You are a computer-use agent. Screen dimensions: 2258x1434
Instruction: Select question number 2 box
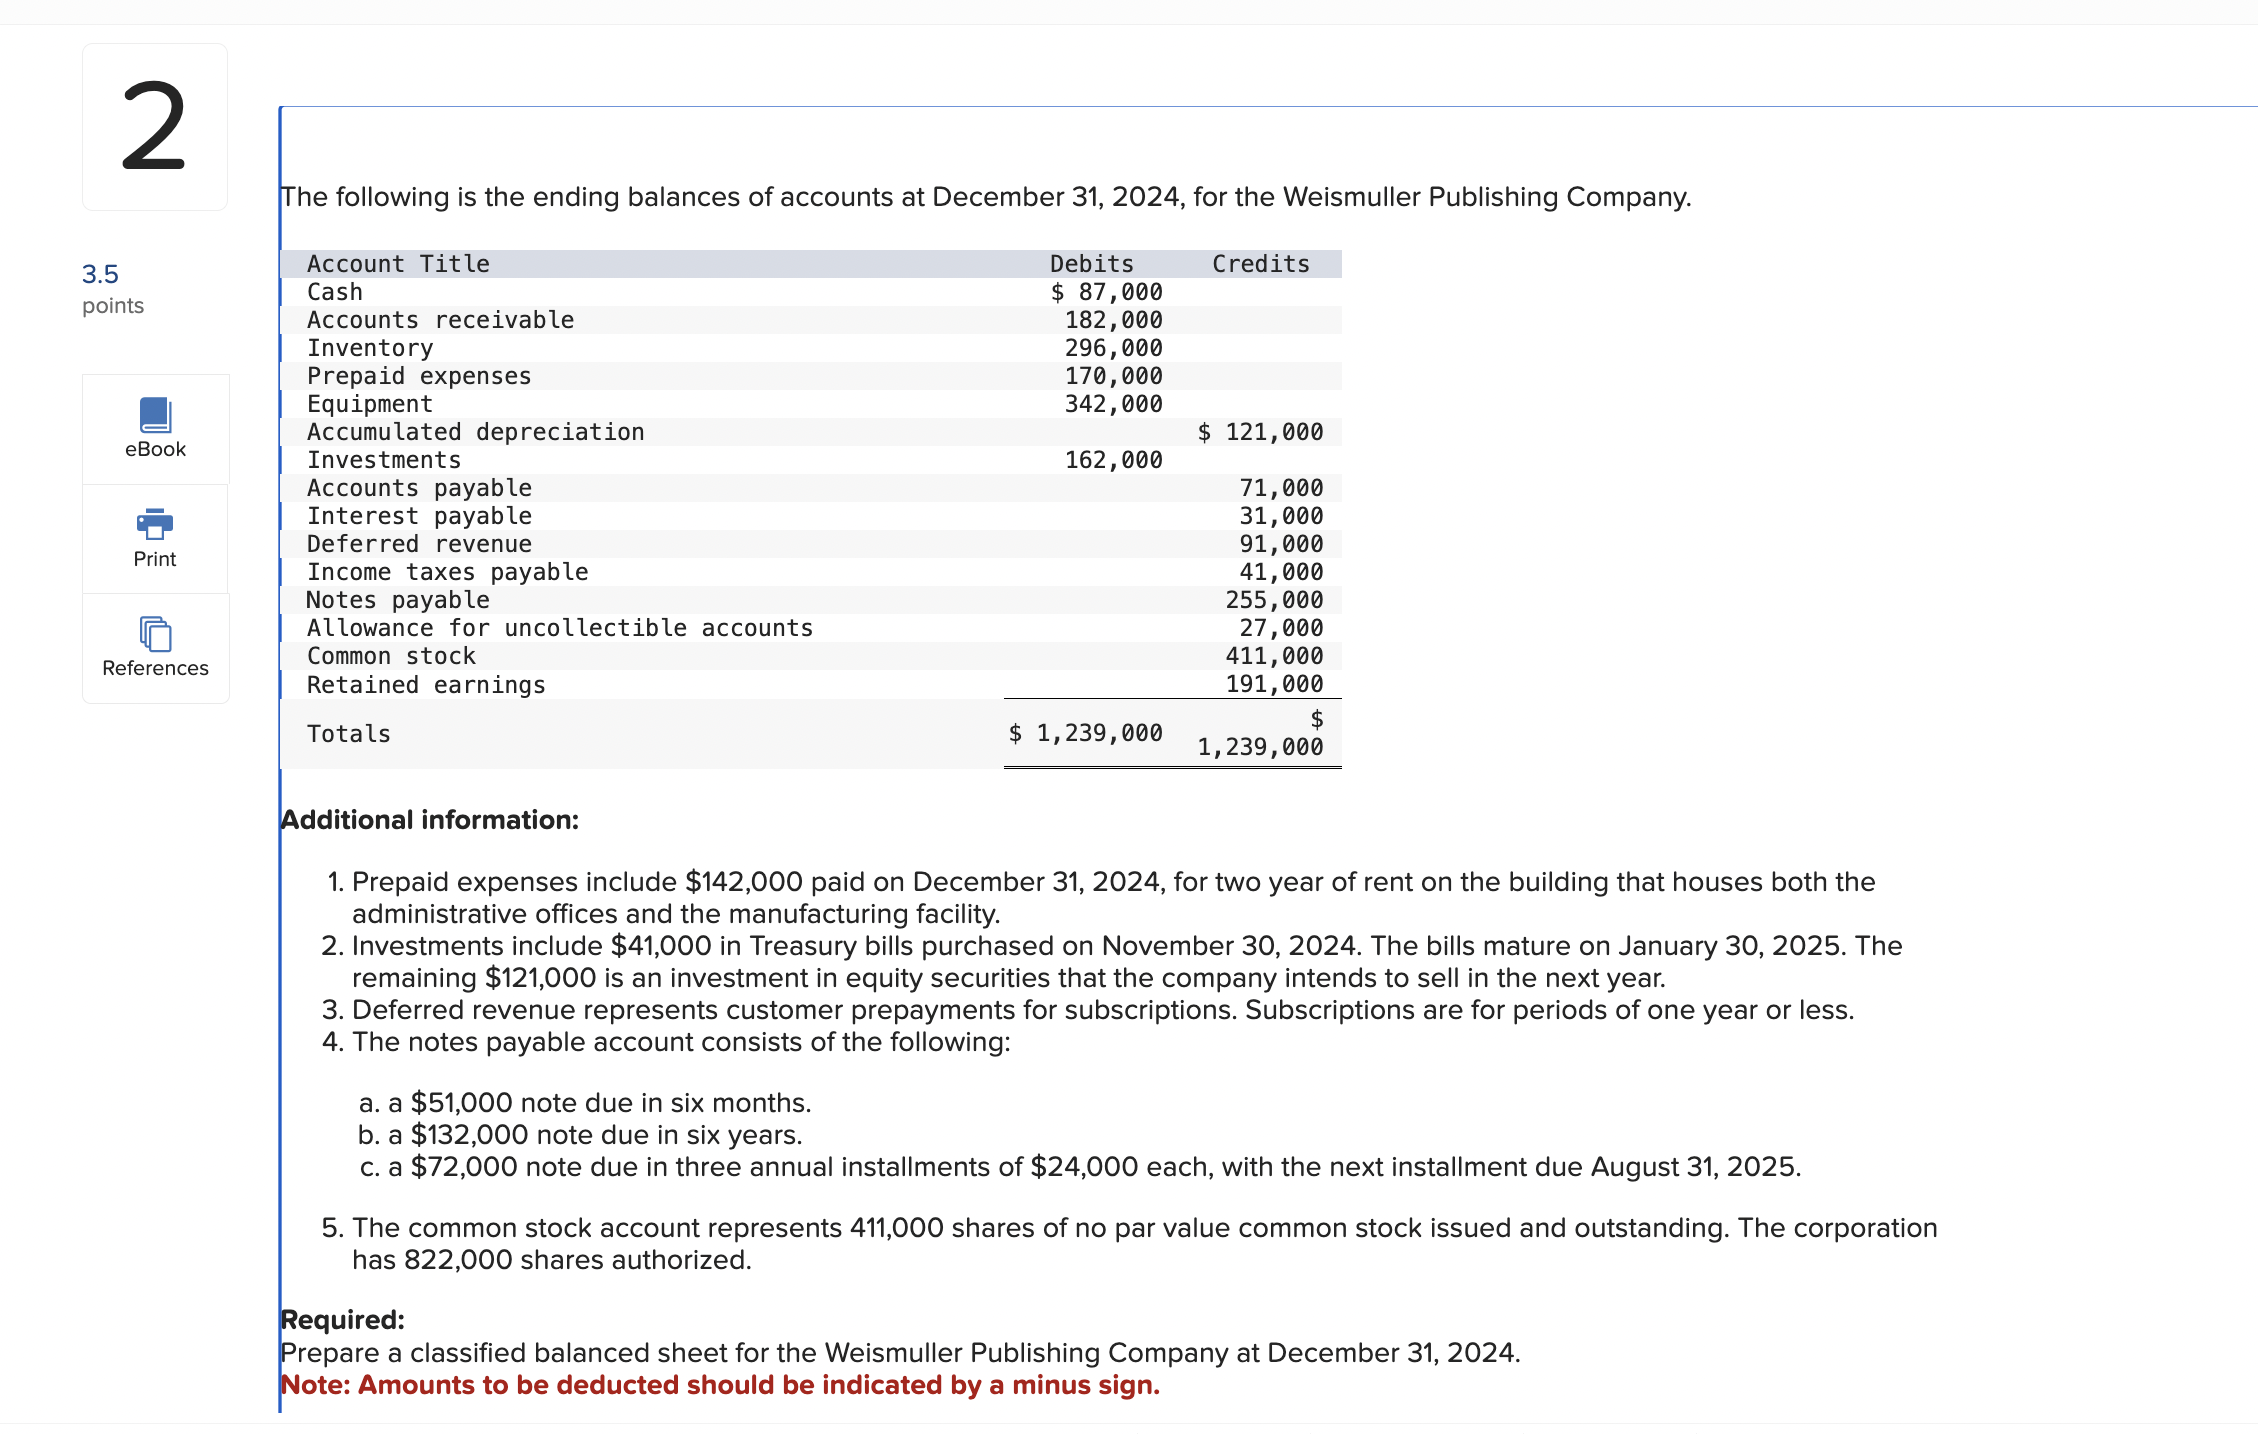[x=155, y=127]
